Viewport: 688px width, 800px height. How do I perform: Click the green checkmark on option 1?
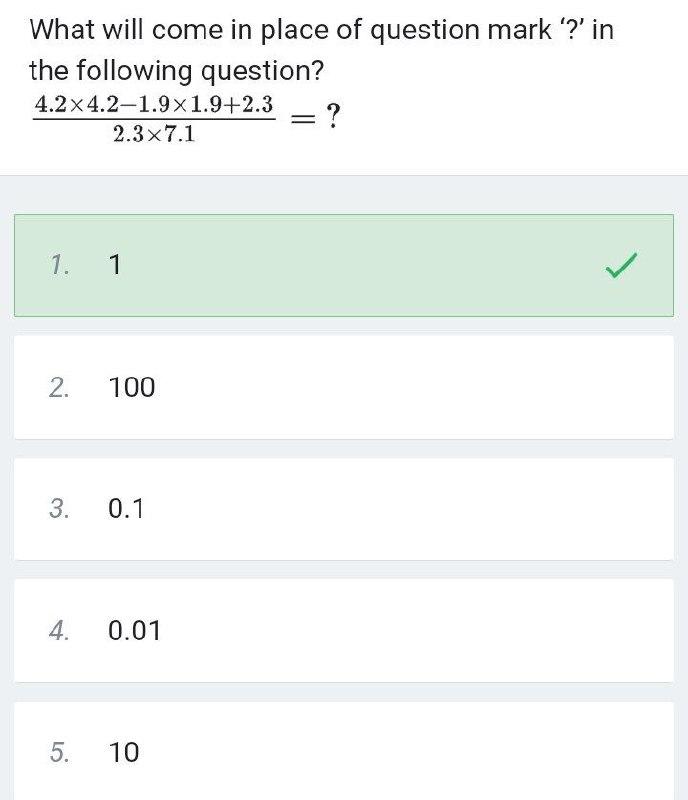pos(621,265)
